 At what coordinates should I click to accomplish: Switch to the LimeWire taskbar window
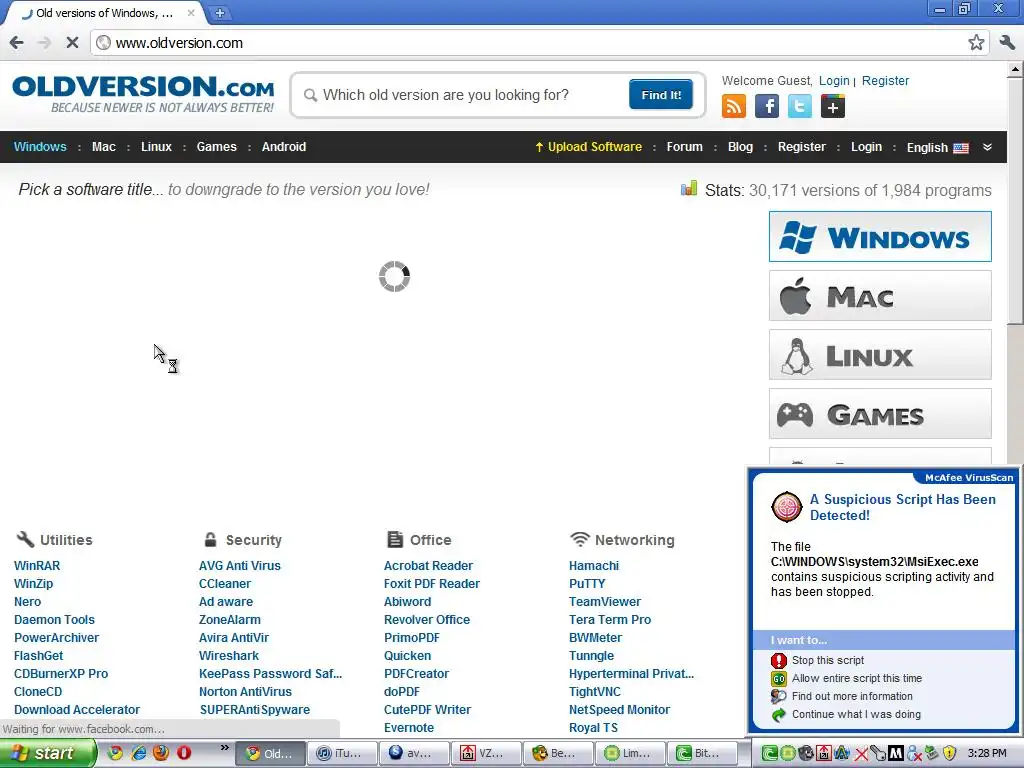630,753
